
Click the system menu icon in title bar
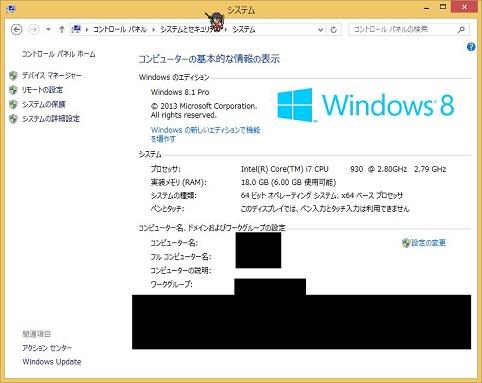pos(11,9)
